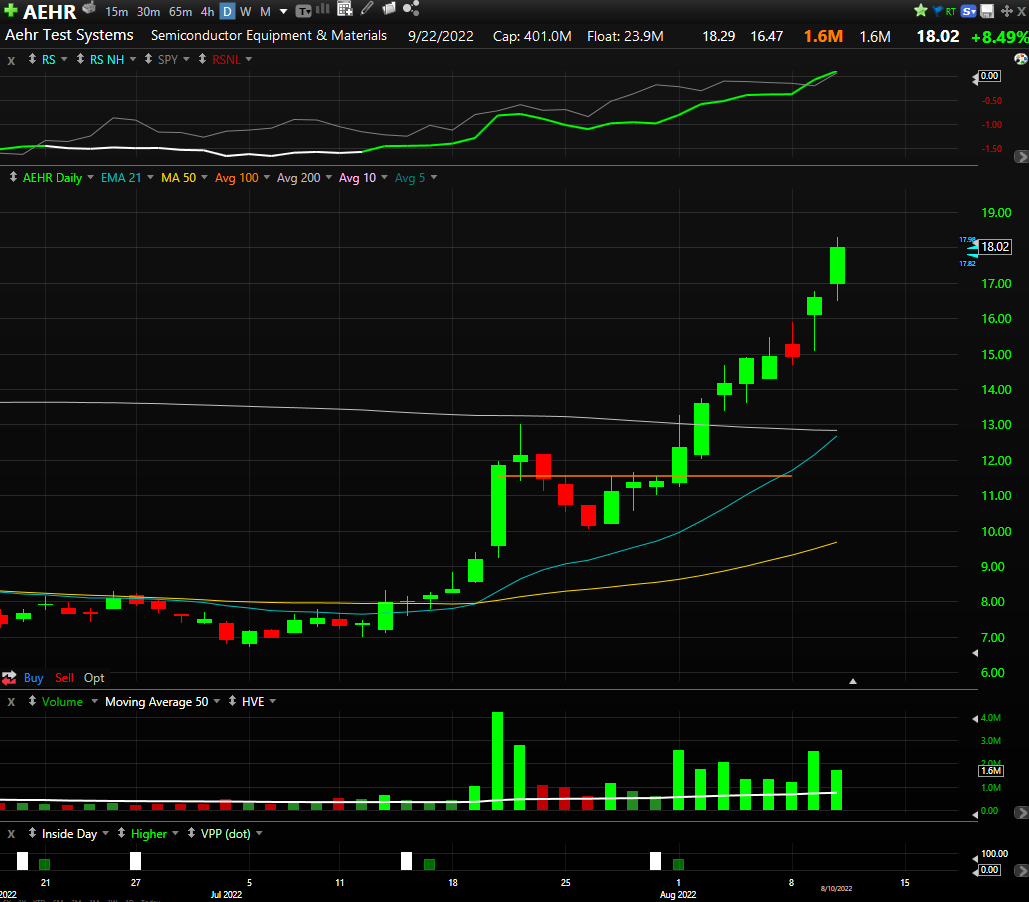This screenshot has width=1029, height=902.
Task: Open the timeframe dropdown arrow
Action: click(x=284, y=12)
